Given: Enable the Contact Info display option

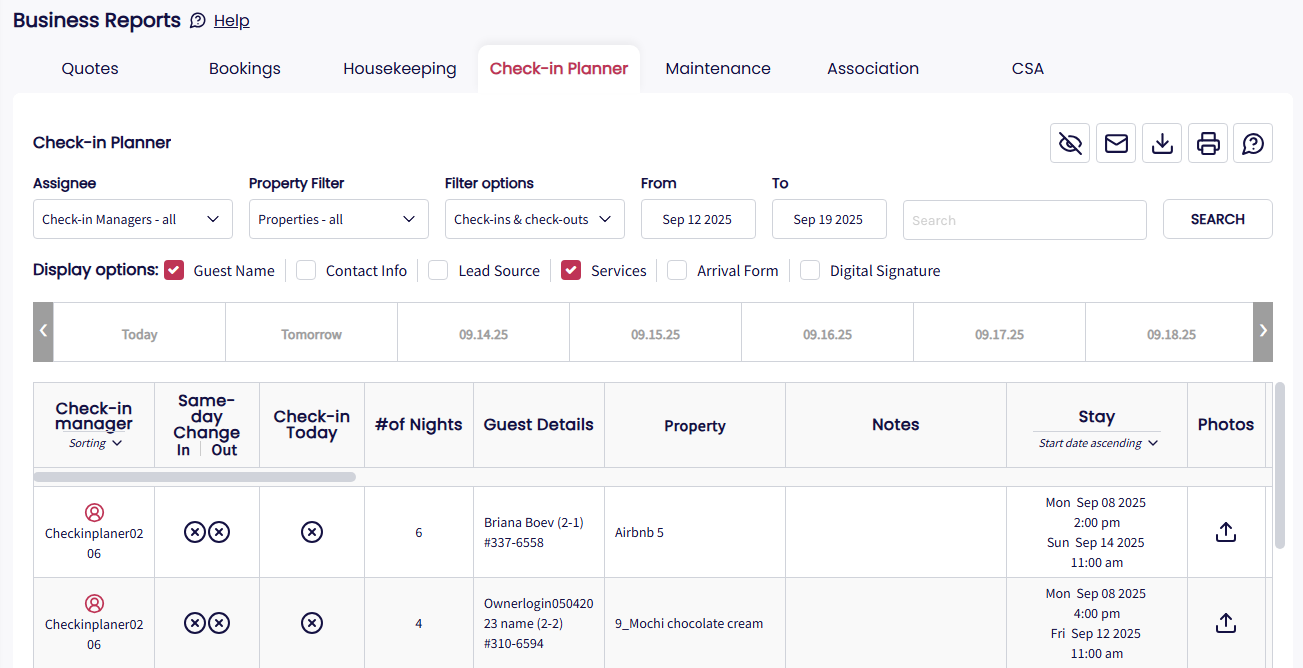Looking at the screenshot, I should [x=306, y=270].
